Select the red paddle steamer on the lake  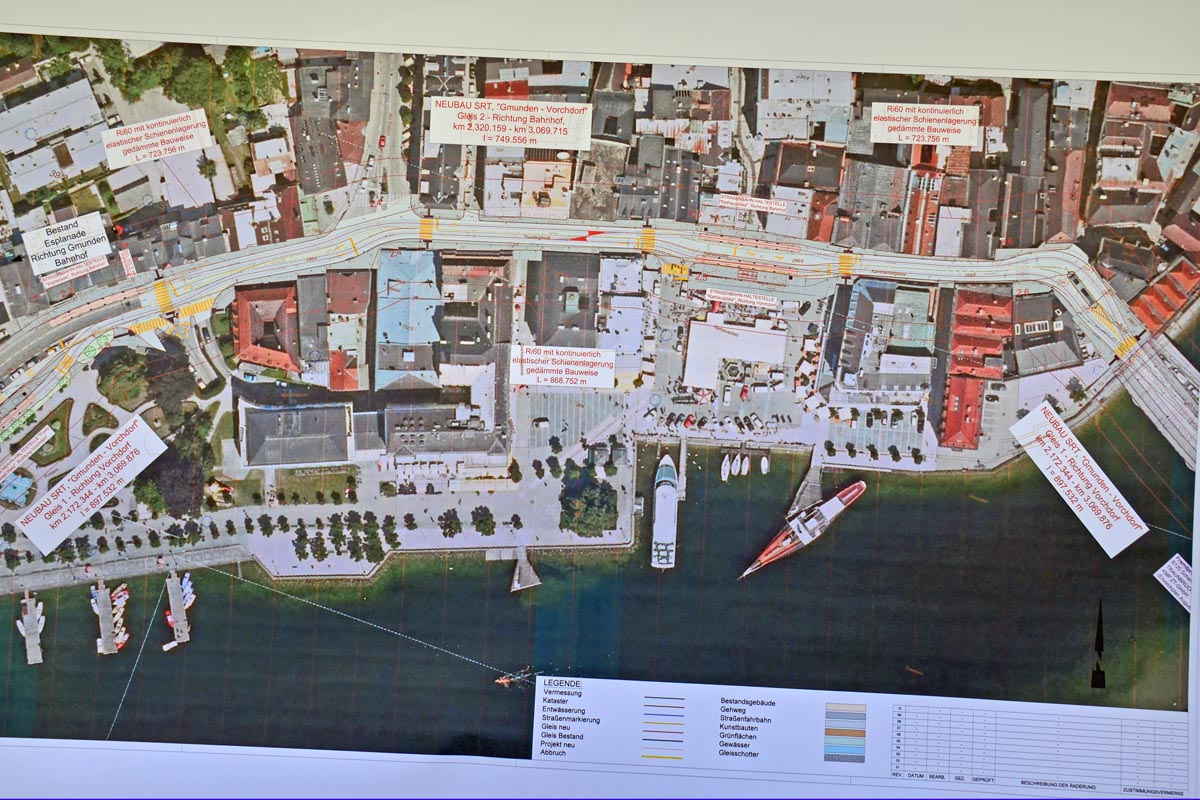tap(804, 528)
